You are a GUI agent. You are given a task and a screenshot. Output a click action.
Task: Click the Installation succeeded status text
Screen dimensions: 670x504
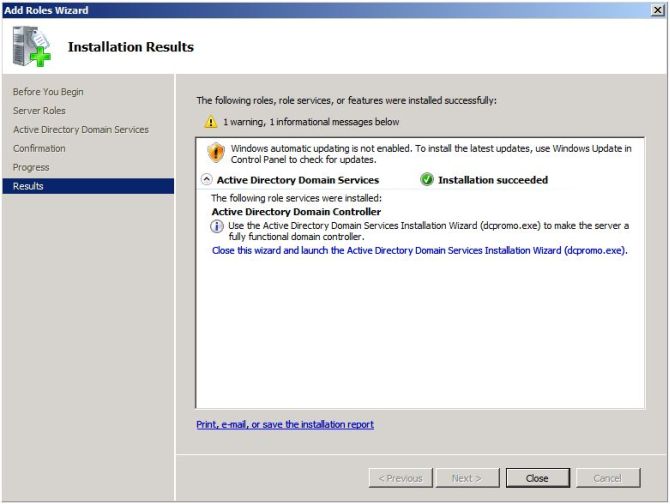(493, 180)
